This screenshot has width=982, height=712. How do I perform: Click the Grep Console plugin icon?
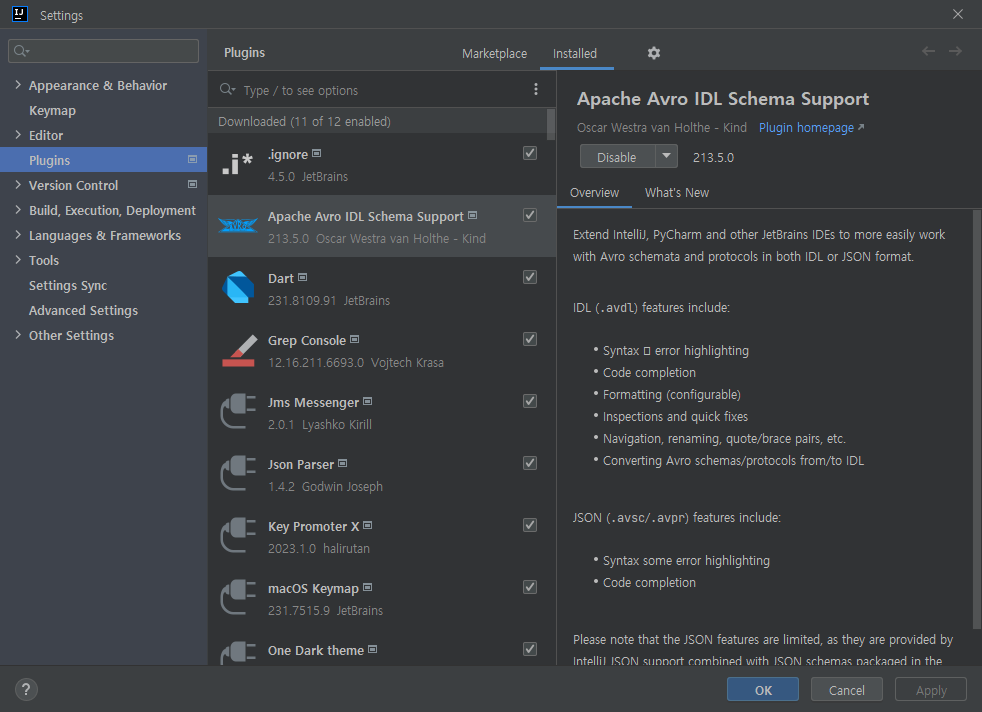(239, 350)
